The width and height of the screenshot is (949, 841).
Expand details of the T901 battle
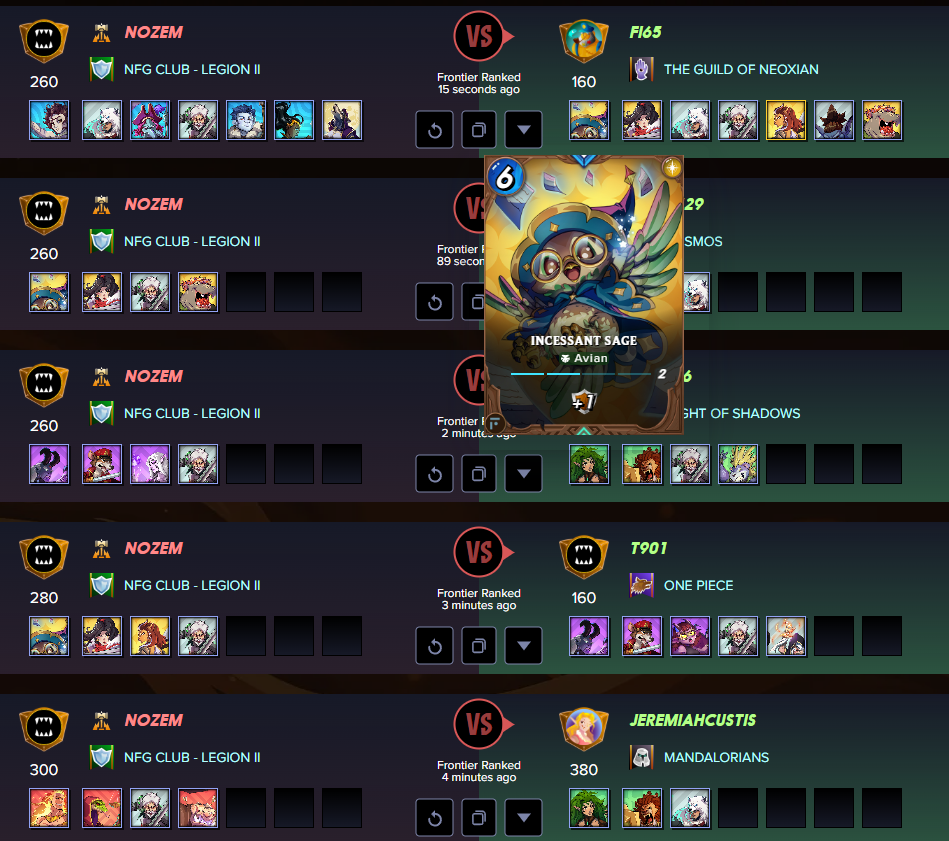click(x=524, y=646)
